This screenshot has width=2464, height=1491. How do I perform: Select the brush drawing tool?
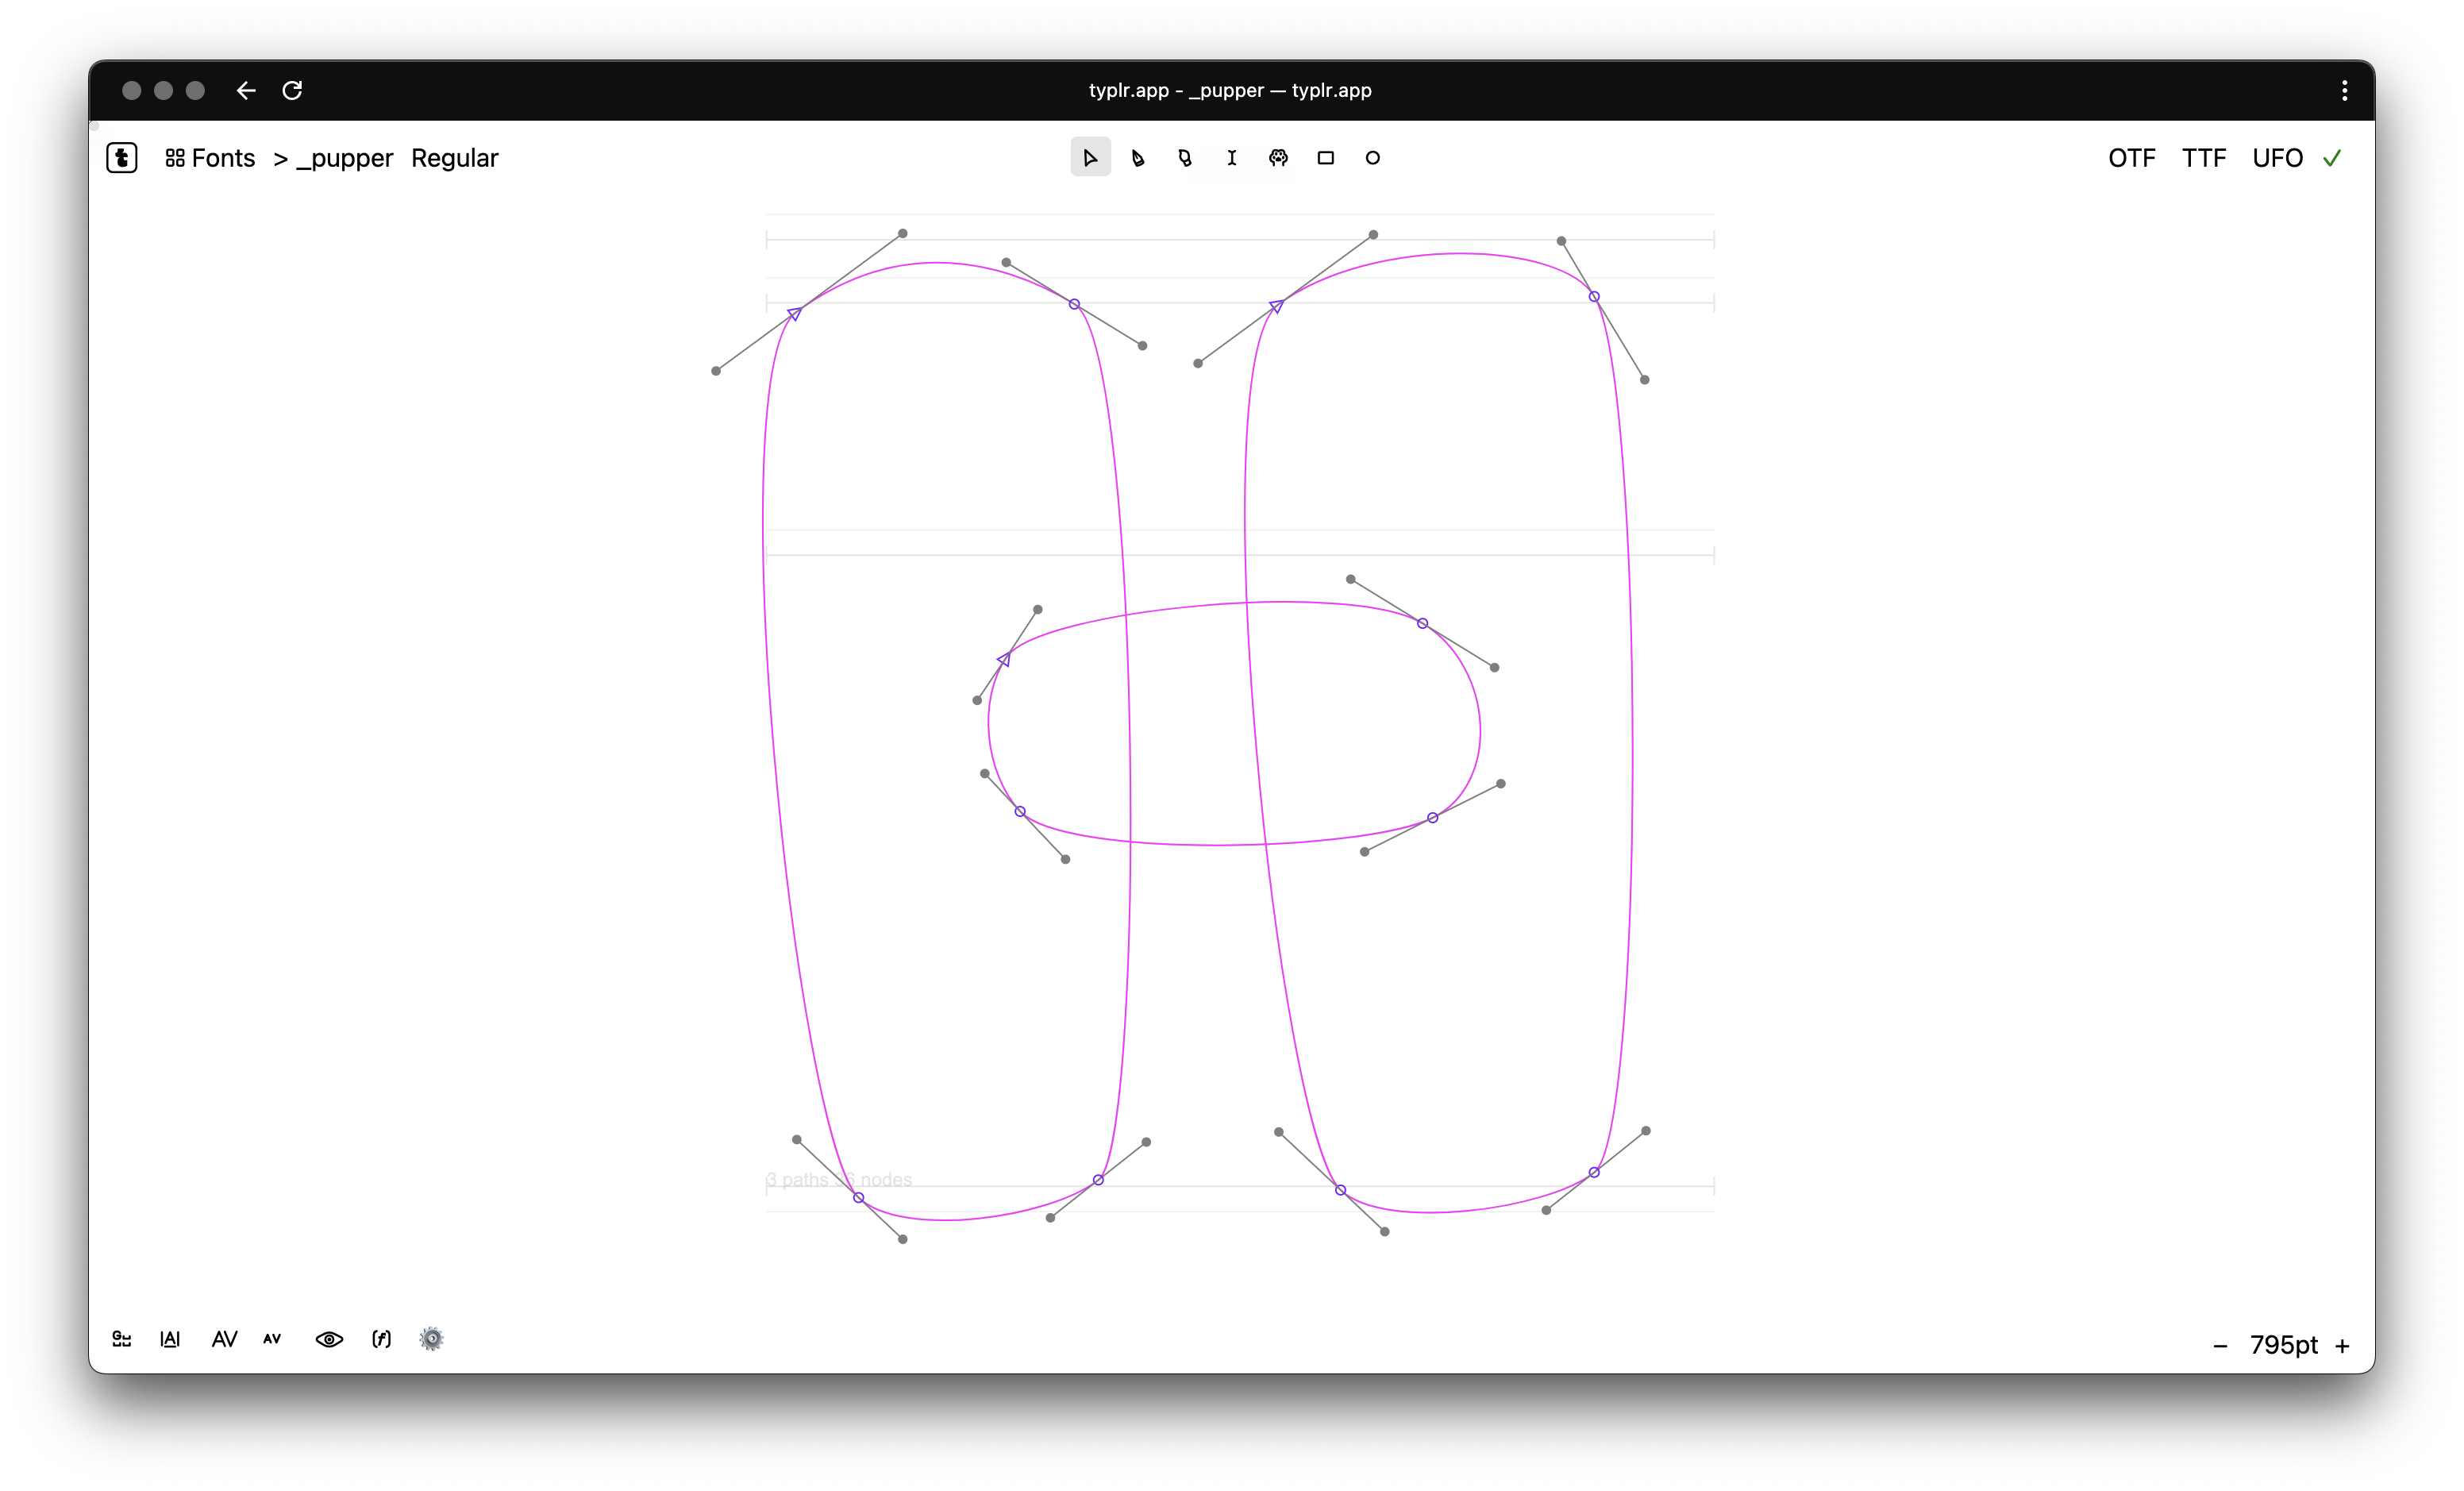click(x=1184, y=158)
